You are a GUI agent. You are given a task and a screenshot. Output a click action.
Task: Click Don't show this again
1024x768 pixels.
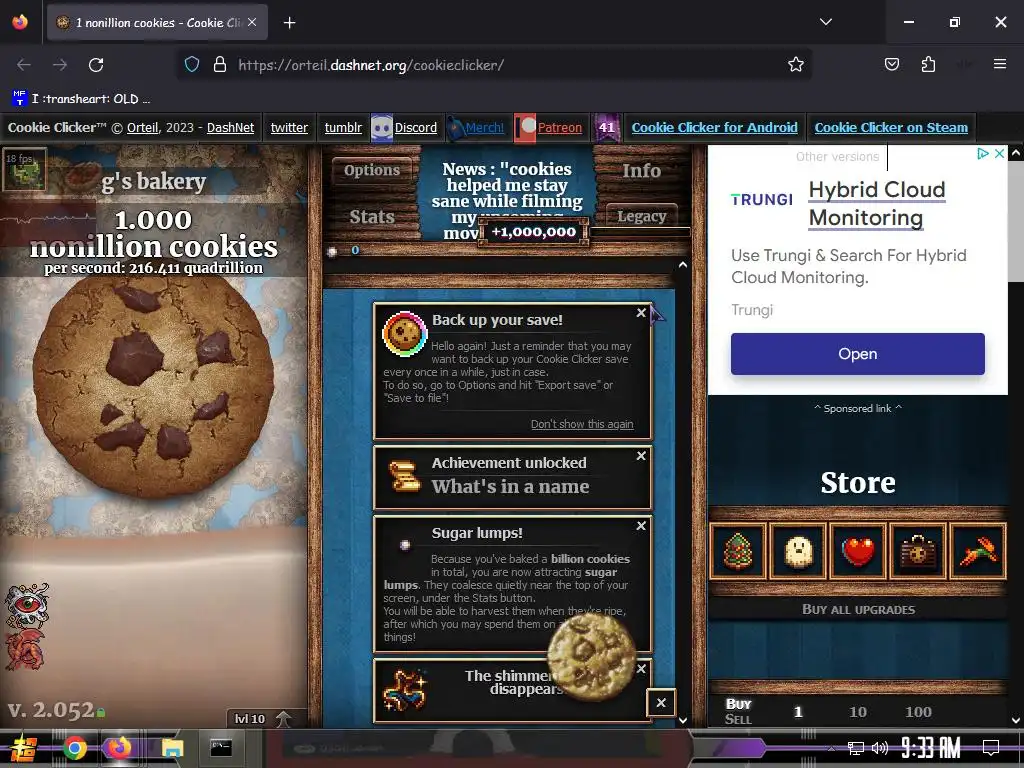582,424
